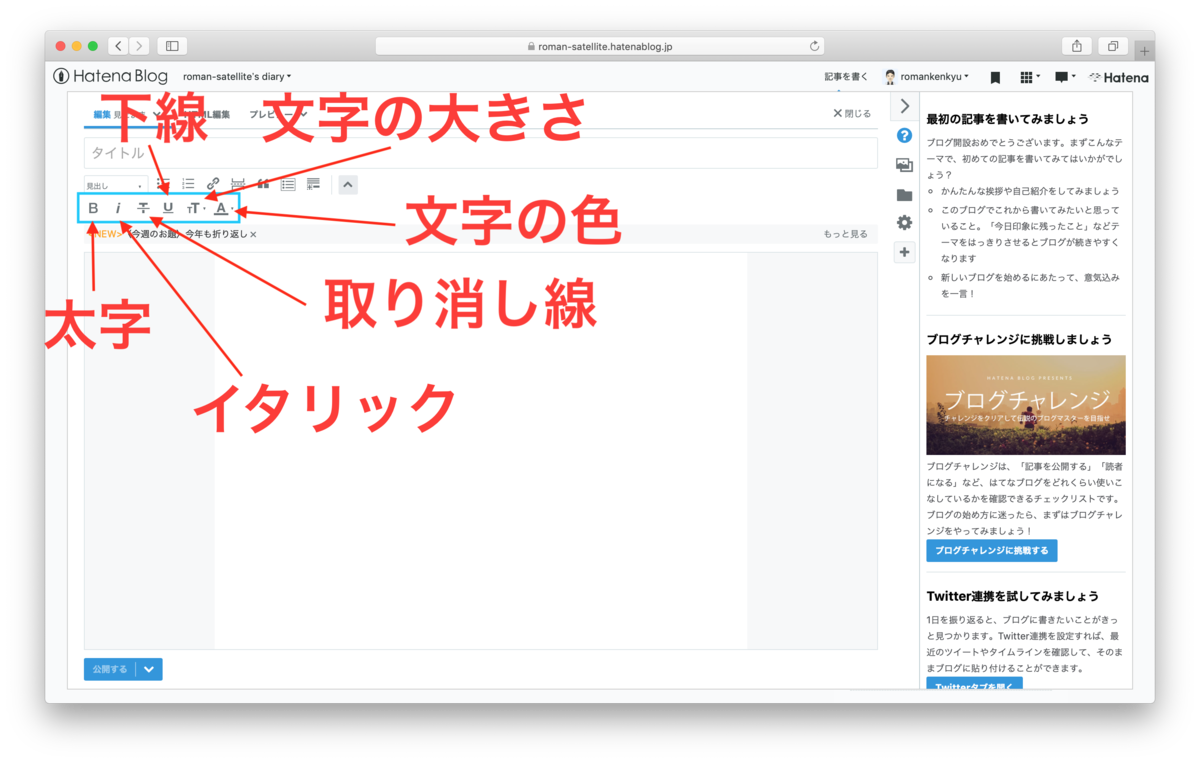Click into the article body editing area
The width and height of the screenshot is (1200, 763).
pyautogui.click(x=480, y=450)
